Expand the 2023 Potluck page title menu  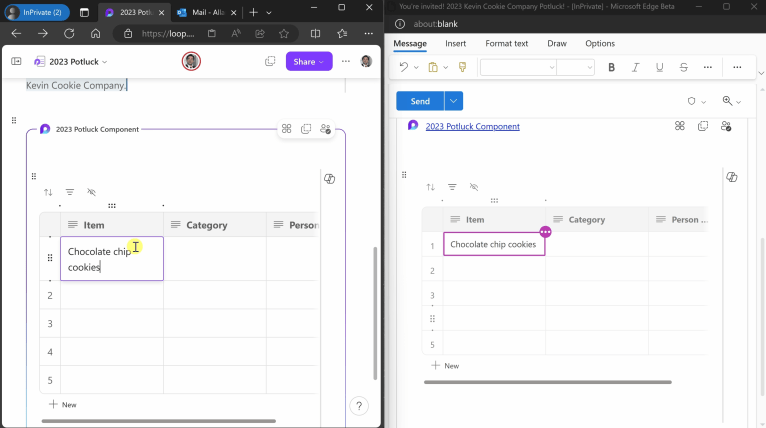(105, 62)
